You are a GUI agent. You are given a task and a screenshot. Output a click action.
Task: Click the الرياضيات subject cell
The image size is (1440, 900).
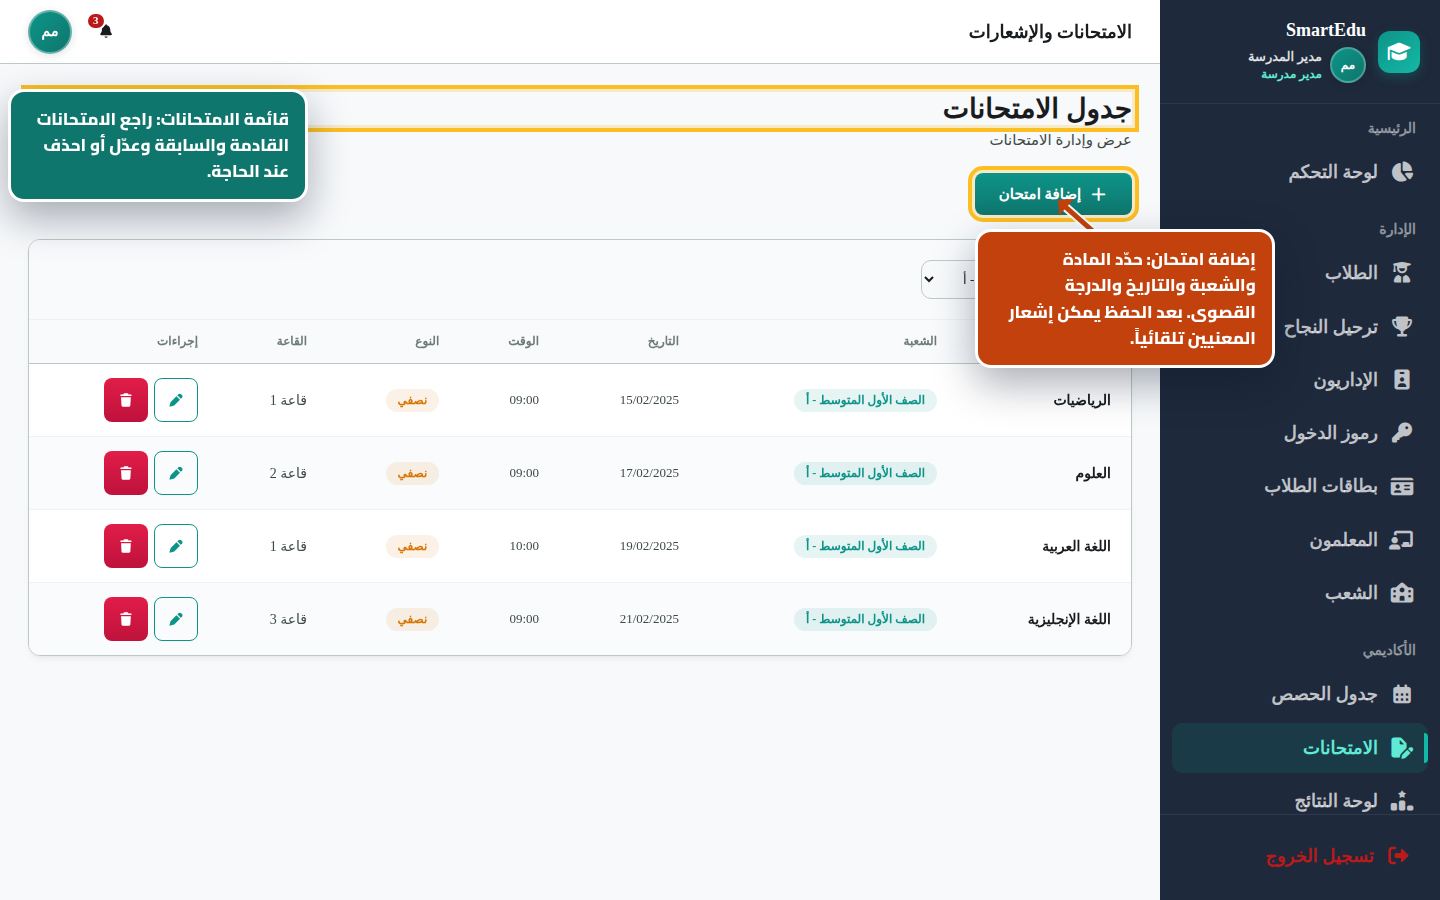click(x=1082, y=400)
